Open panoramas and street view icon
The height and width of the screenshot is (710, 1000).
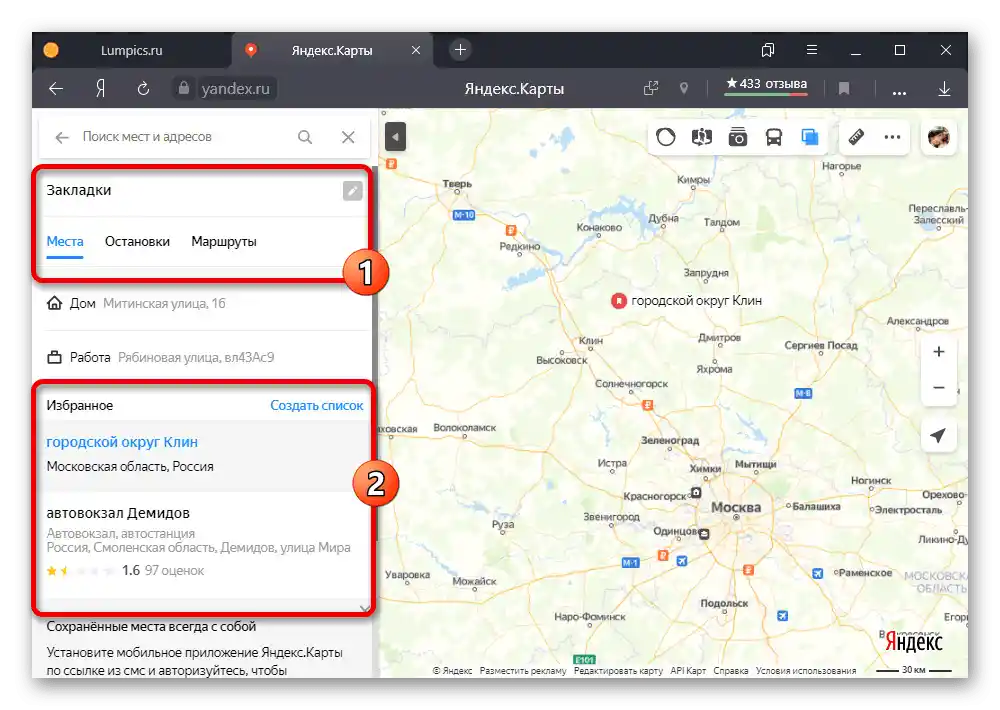[702, 137]
